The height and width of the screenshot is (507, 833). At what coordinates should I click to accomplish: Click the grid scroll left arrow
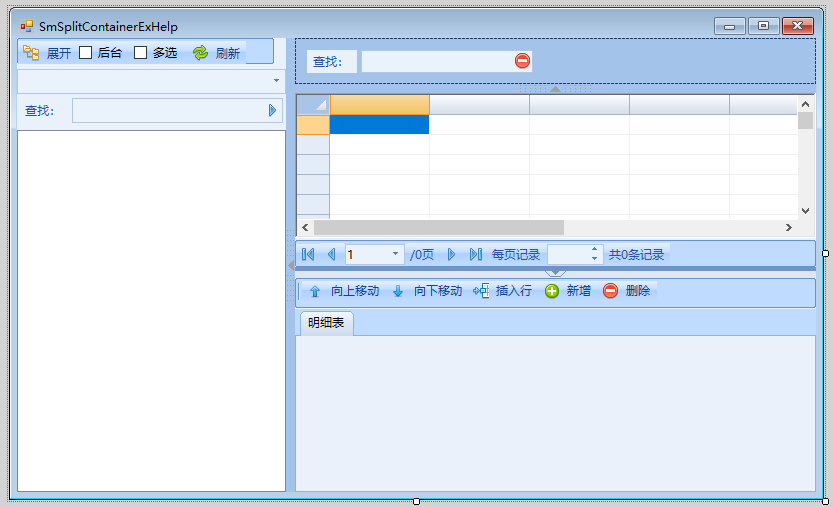[x=305, y=227]
